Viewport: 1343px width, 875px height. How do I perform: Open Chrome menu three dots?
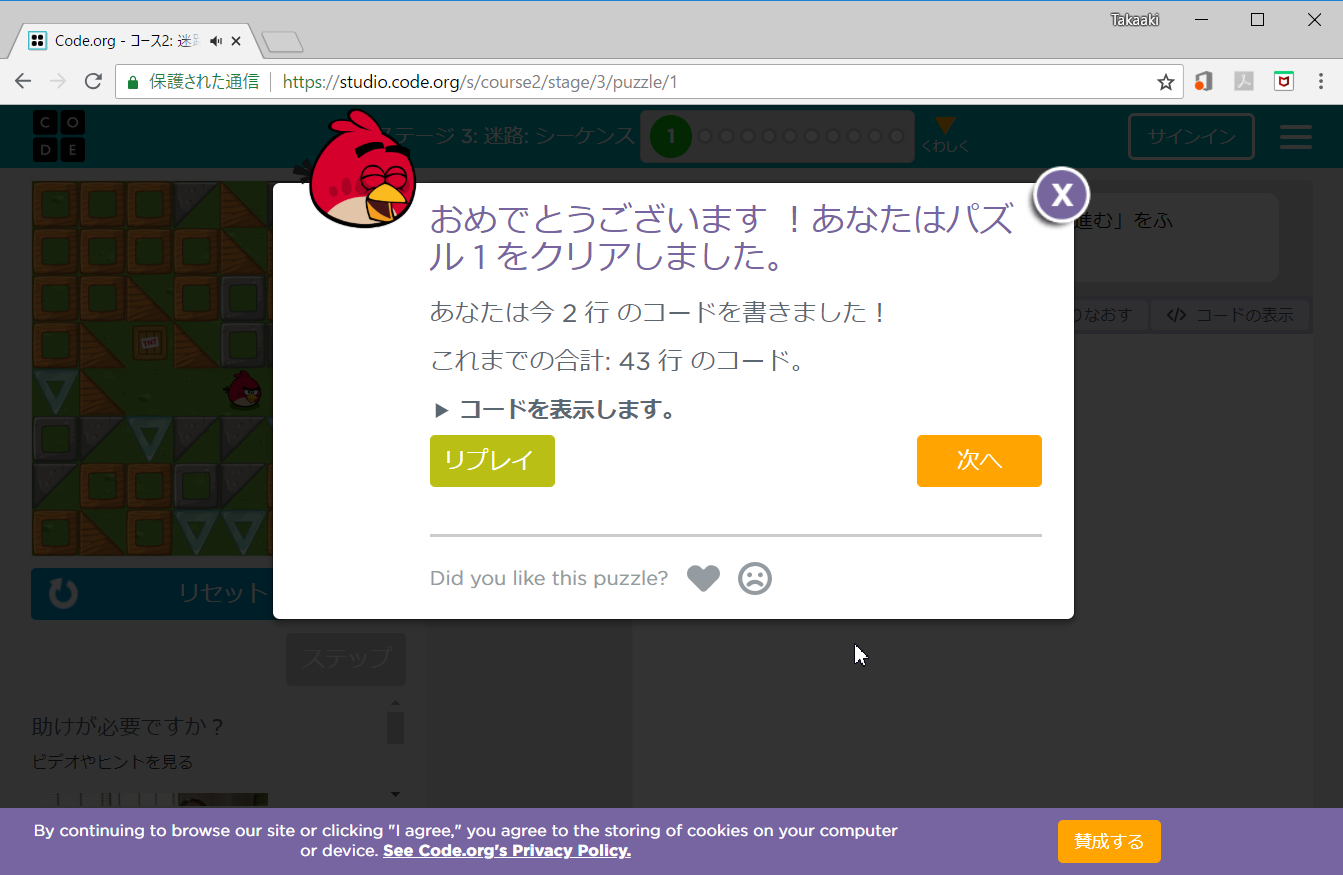click(1322, 82)
